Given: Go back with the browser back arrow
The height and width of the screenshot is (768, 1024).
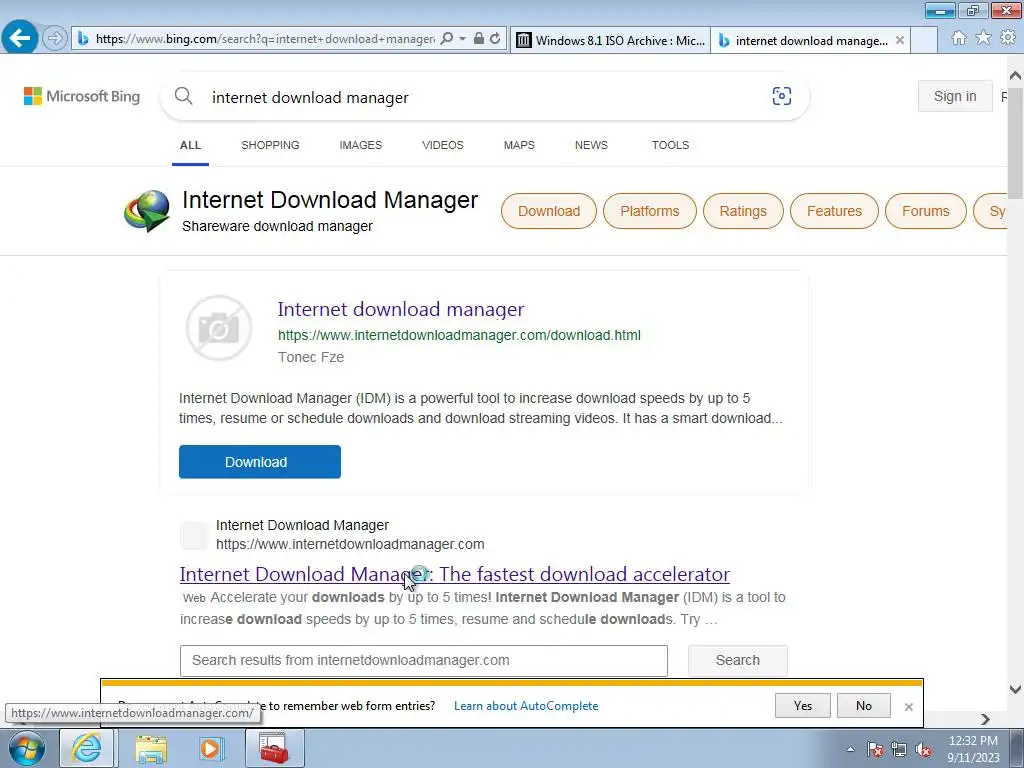Looking at the screenshot, I should 20,37.
